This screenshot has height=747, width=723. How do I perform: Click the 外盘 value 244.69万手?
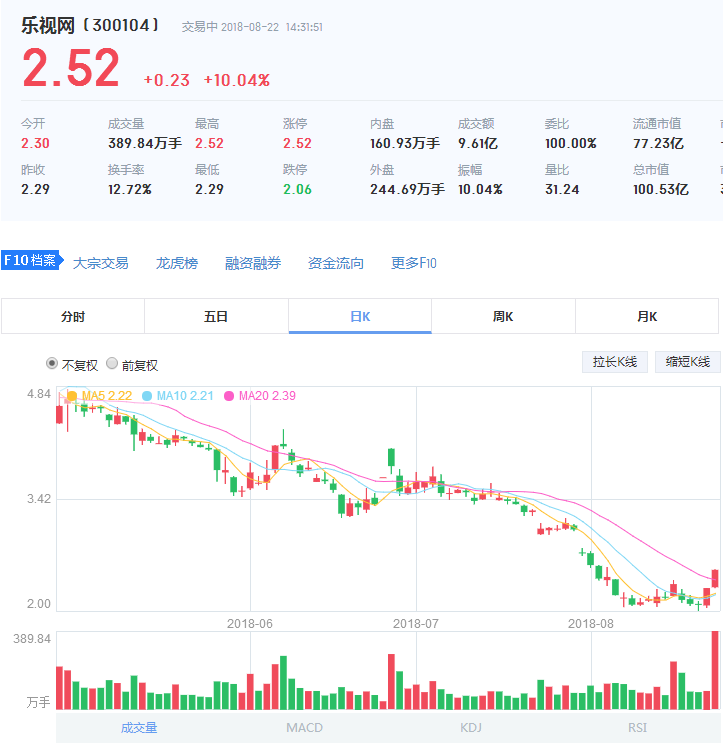pos(408,190)
